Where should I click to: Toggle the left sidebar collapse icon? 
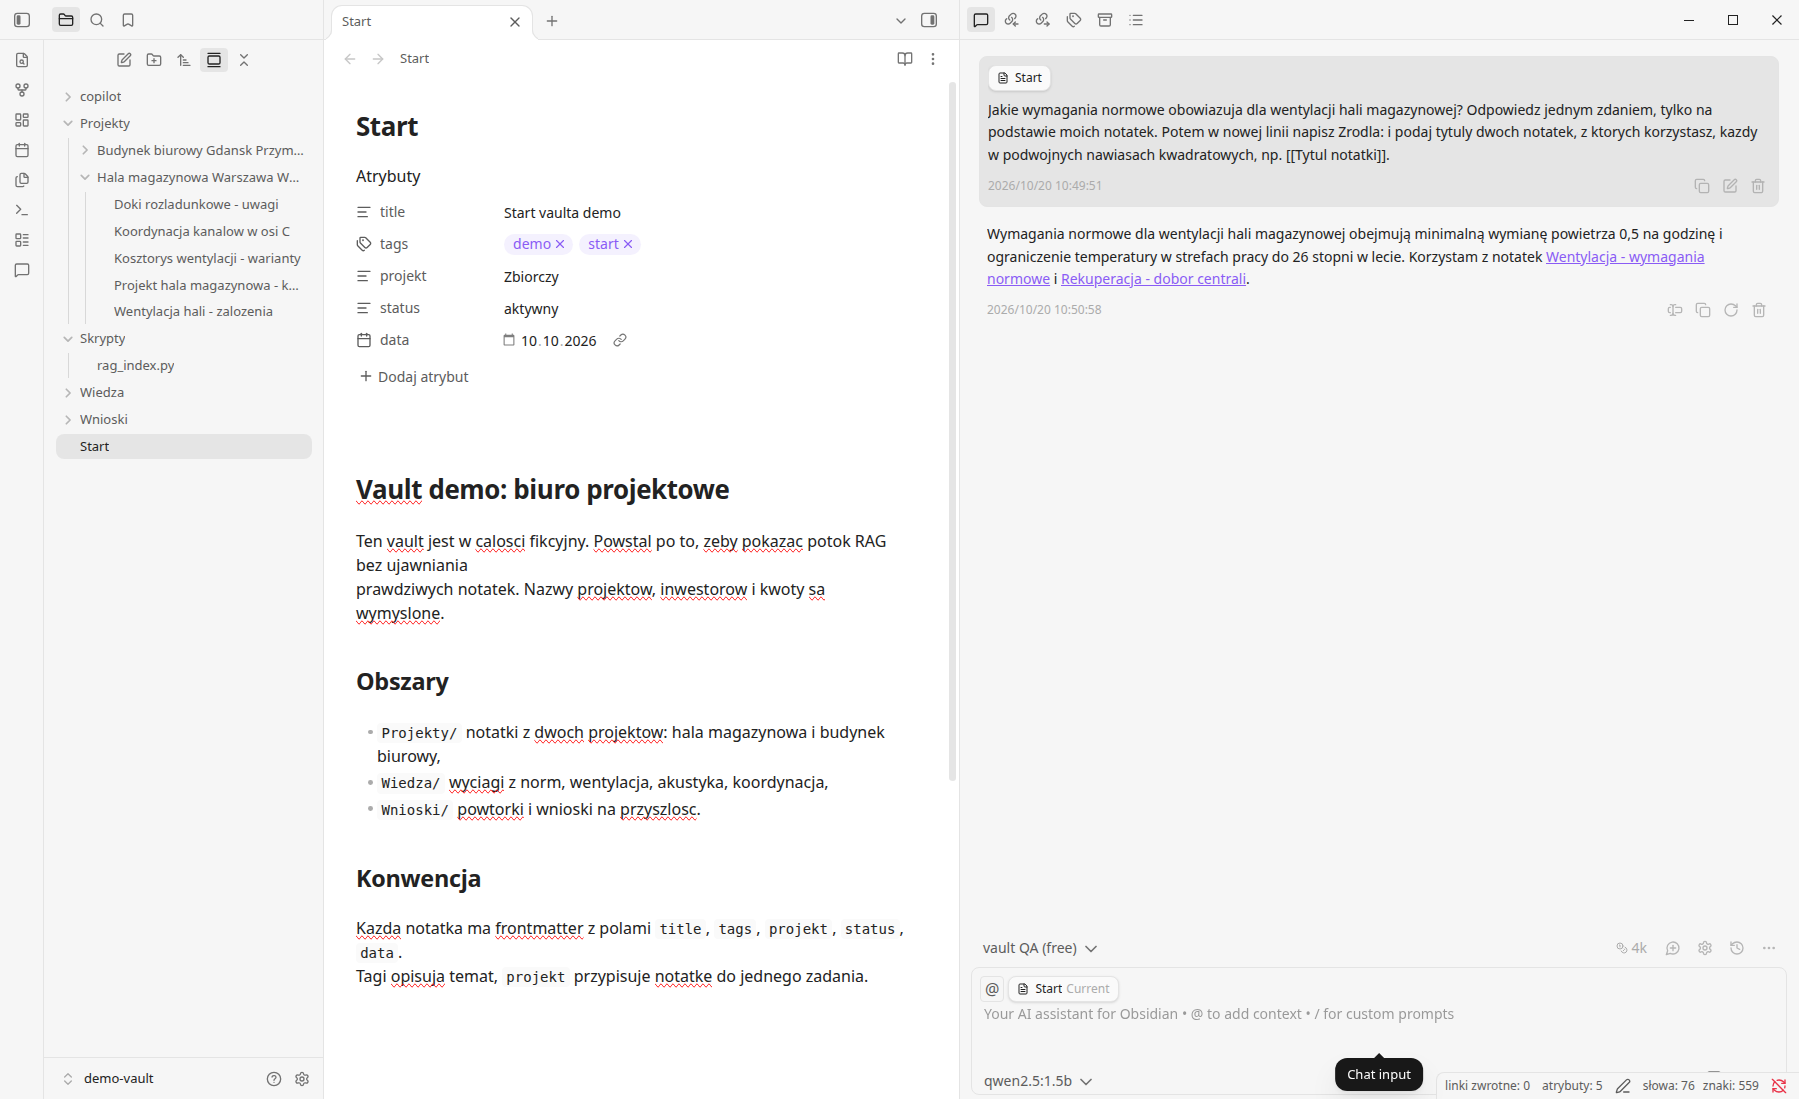click(22, 20)
